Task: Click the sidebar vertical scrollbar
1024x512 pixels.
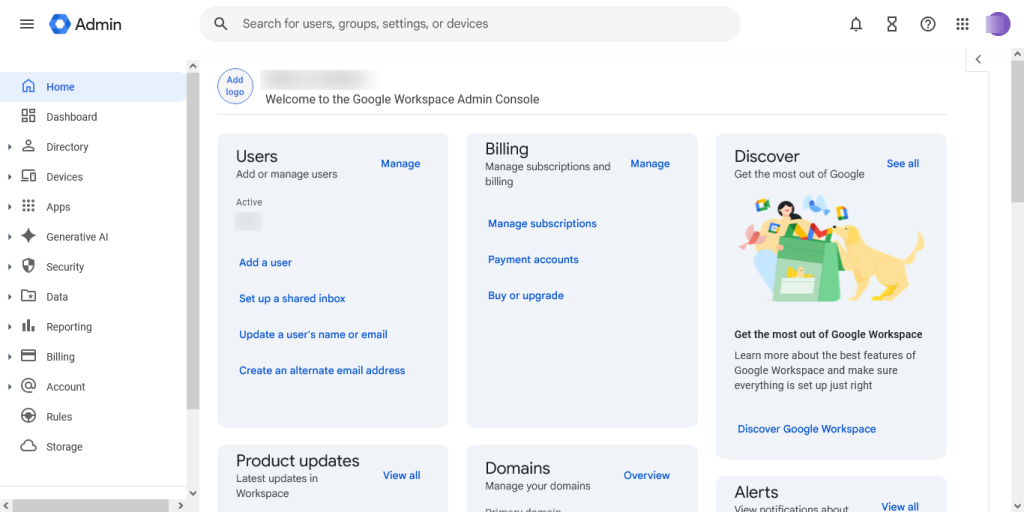Action: pos(193,240)
